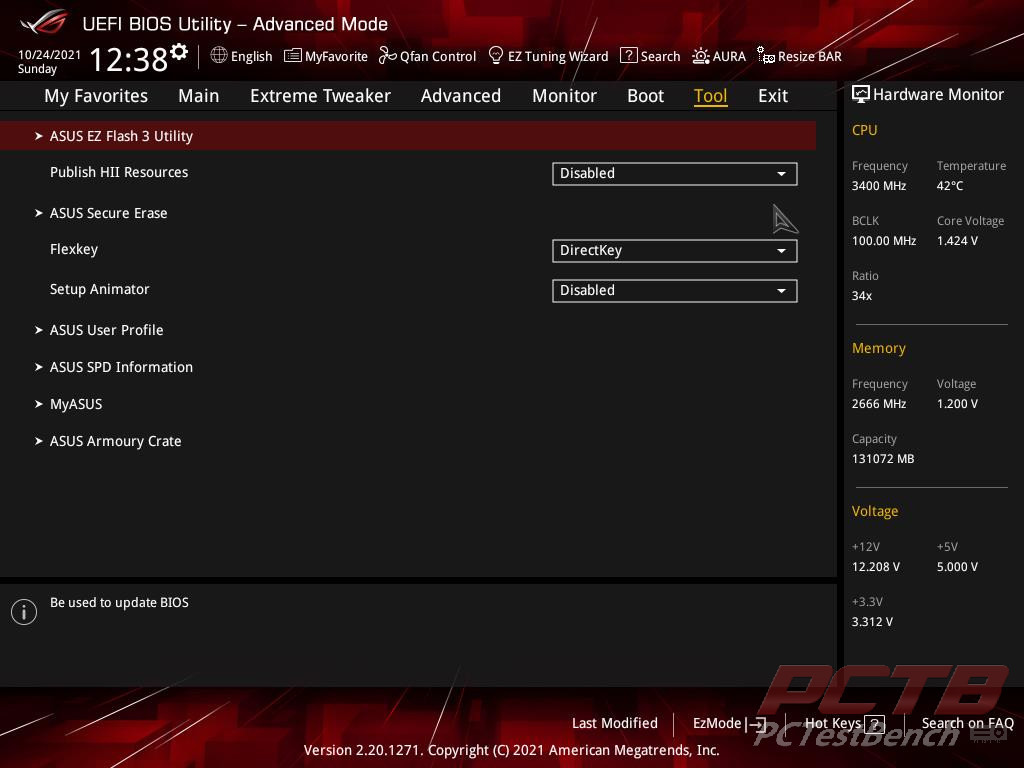The width and height of the screenshot is (1024, 768).
Task: Click the AURA button label
Action: [729, 56]
